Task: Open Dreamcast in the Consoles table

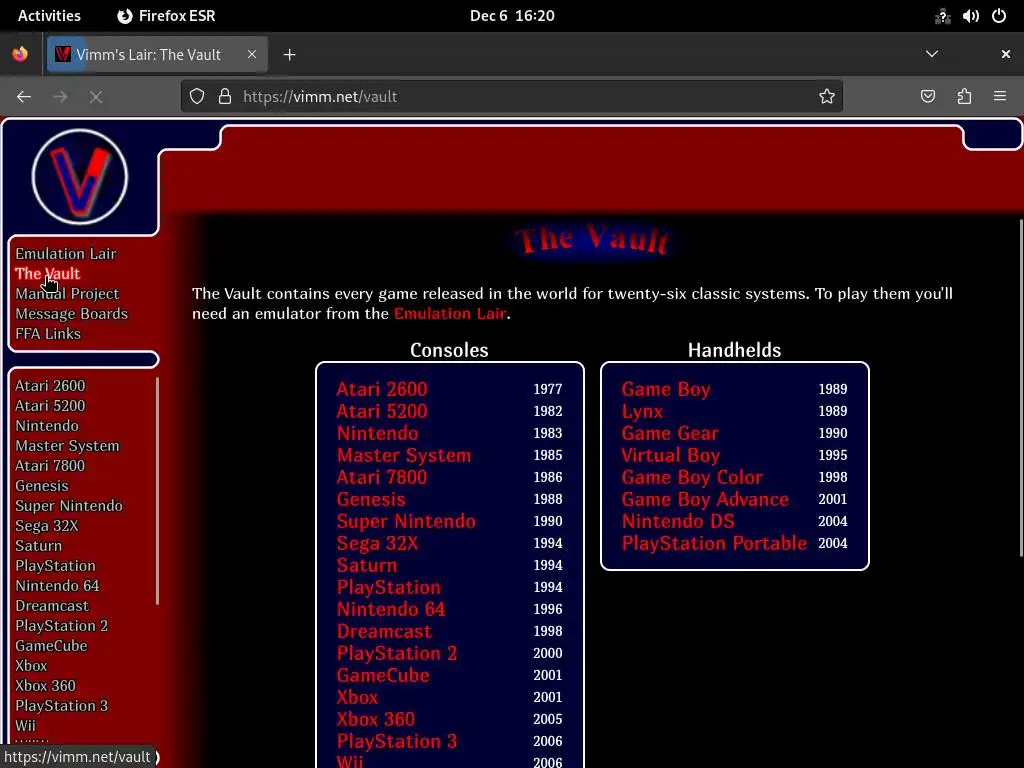Action: click(x=384, y=631)
